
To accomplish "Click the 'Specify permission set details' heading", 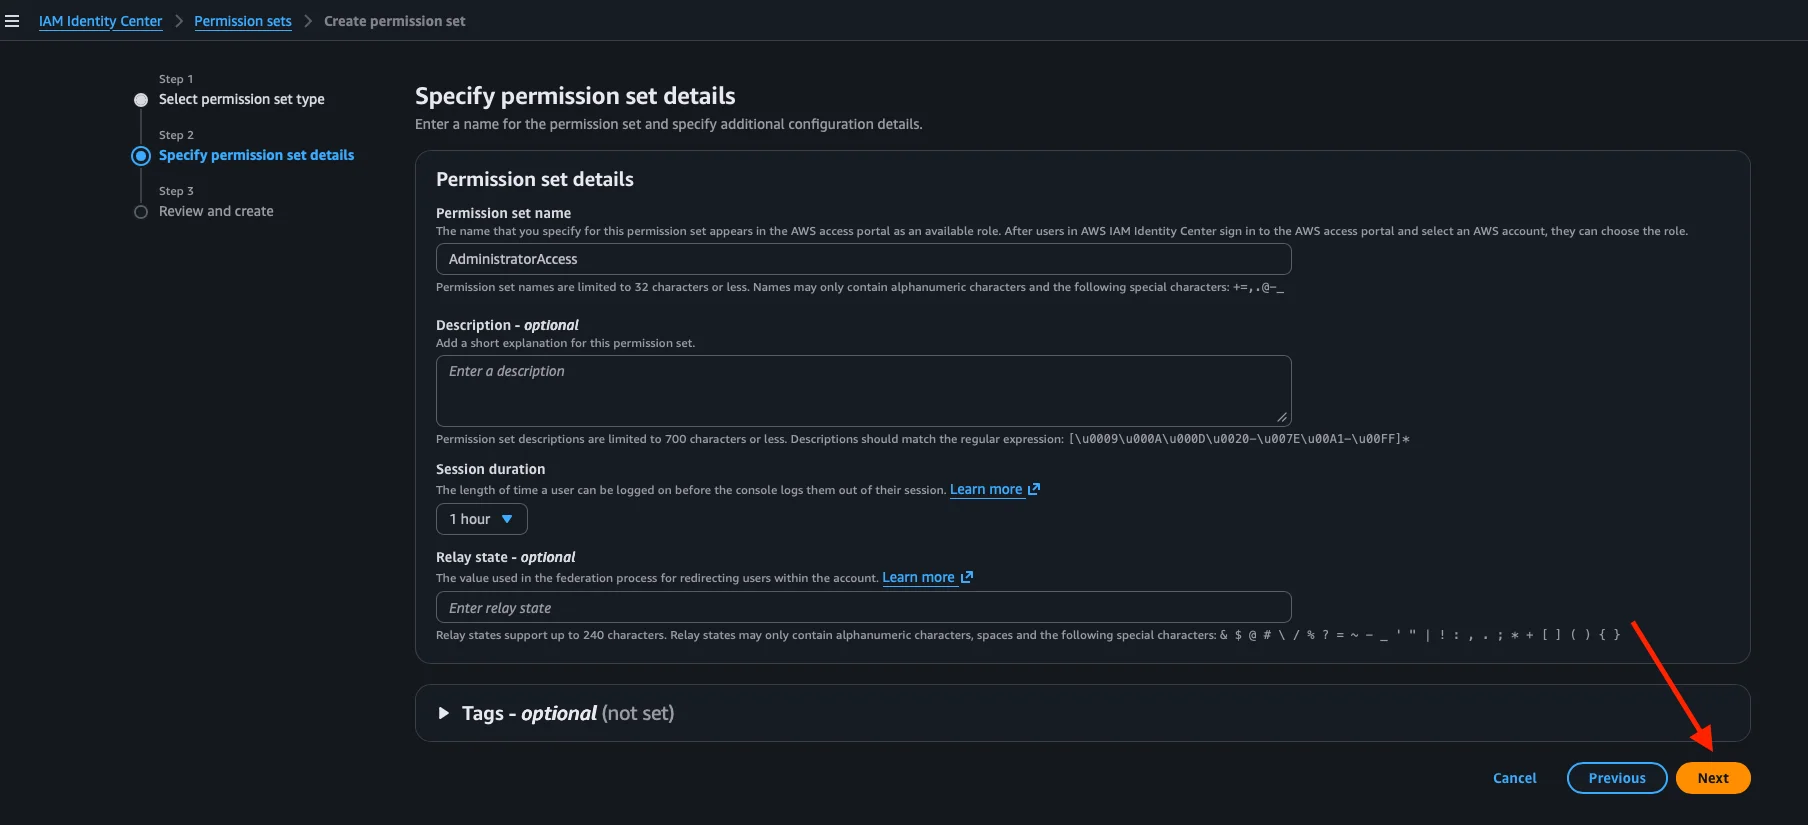I will tap(575, 96).
